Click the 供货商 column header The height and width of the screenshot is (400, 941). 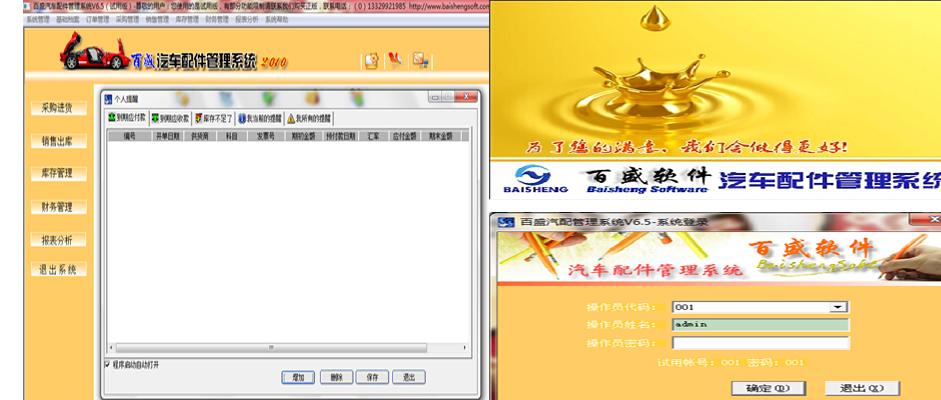(x=200, y=136)
